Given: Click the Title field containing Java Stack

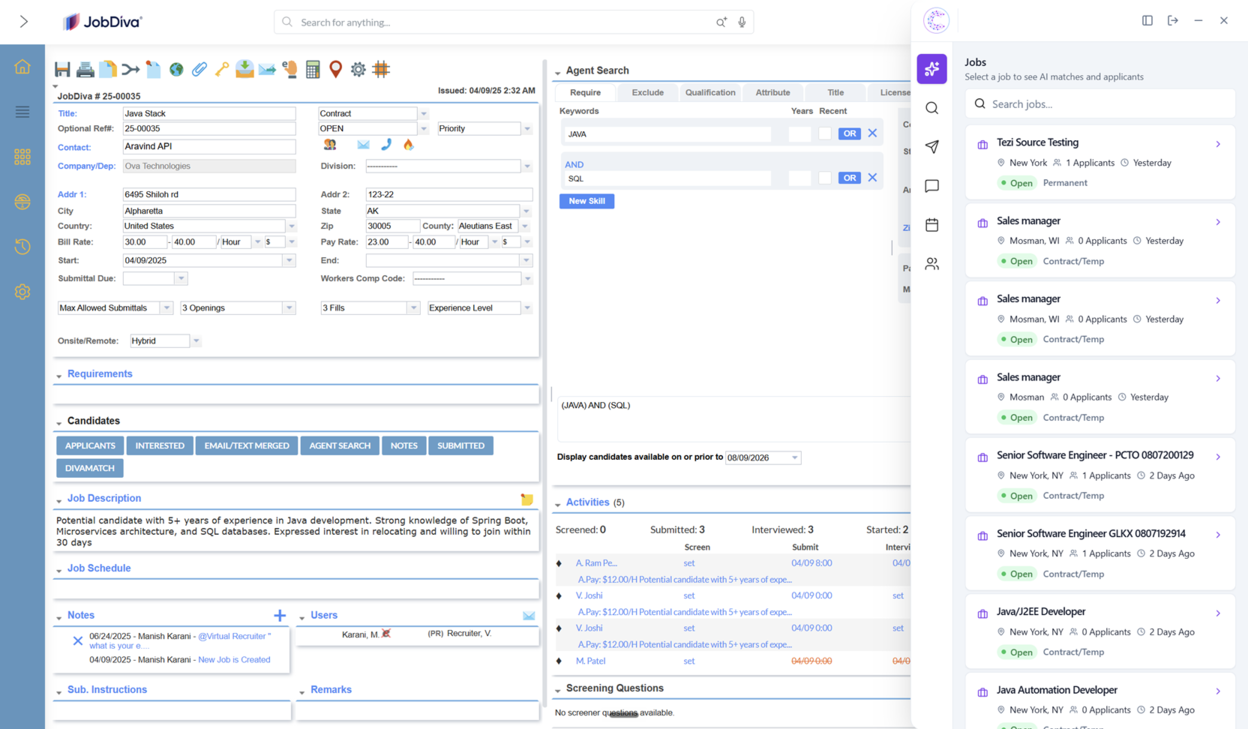Looking at the screenshot, I should [x=209, y=114].
